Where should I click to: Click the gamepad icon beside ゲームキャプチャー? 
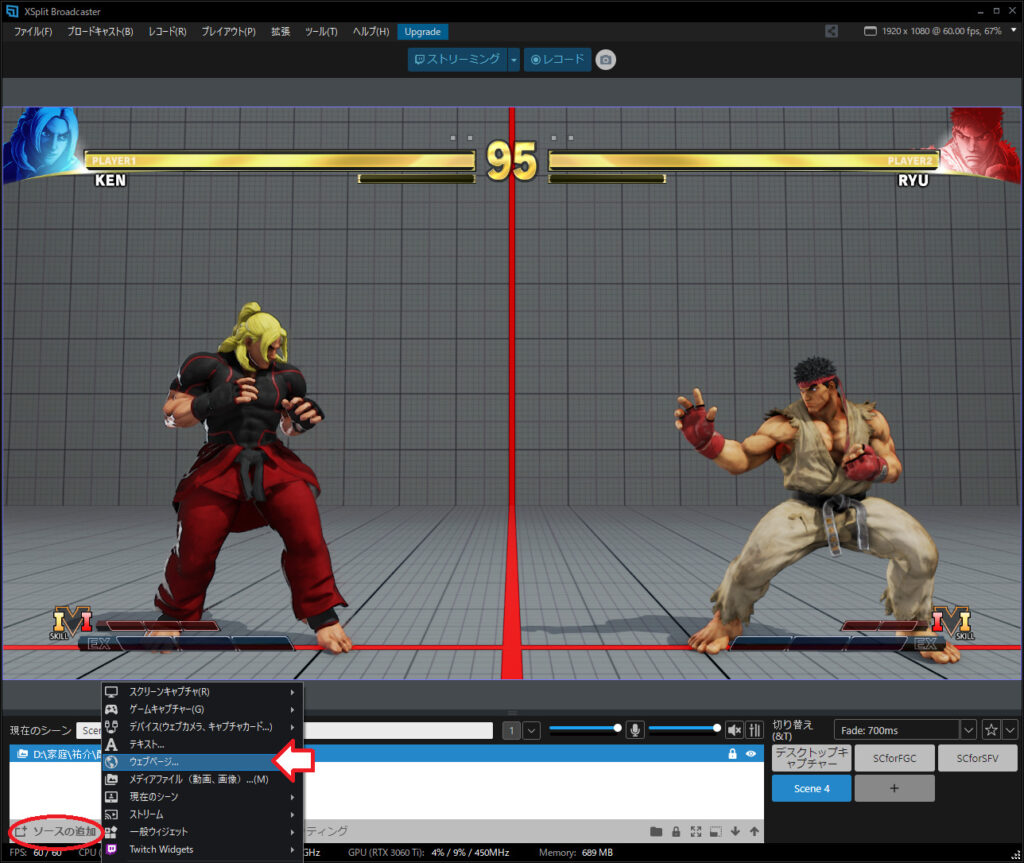coord(112,709)
